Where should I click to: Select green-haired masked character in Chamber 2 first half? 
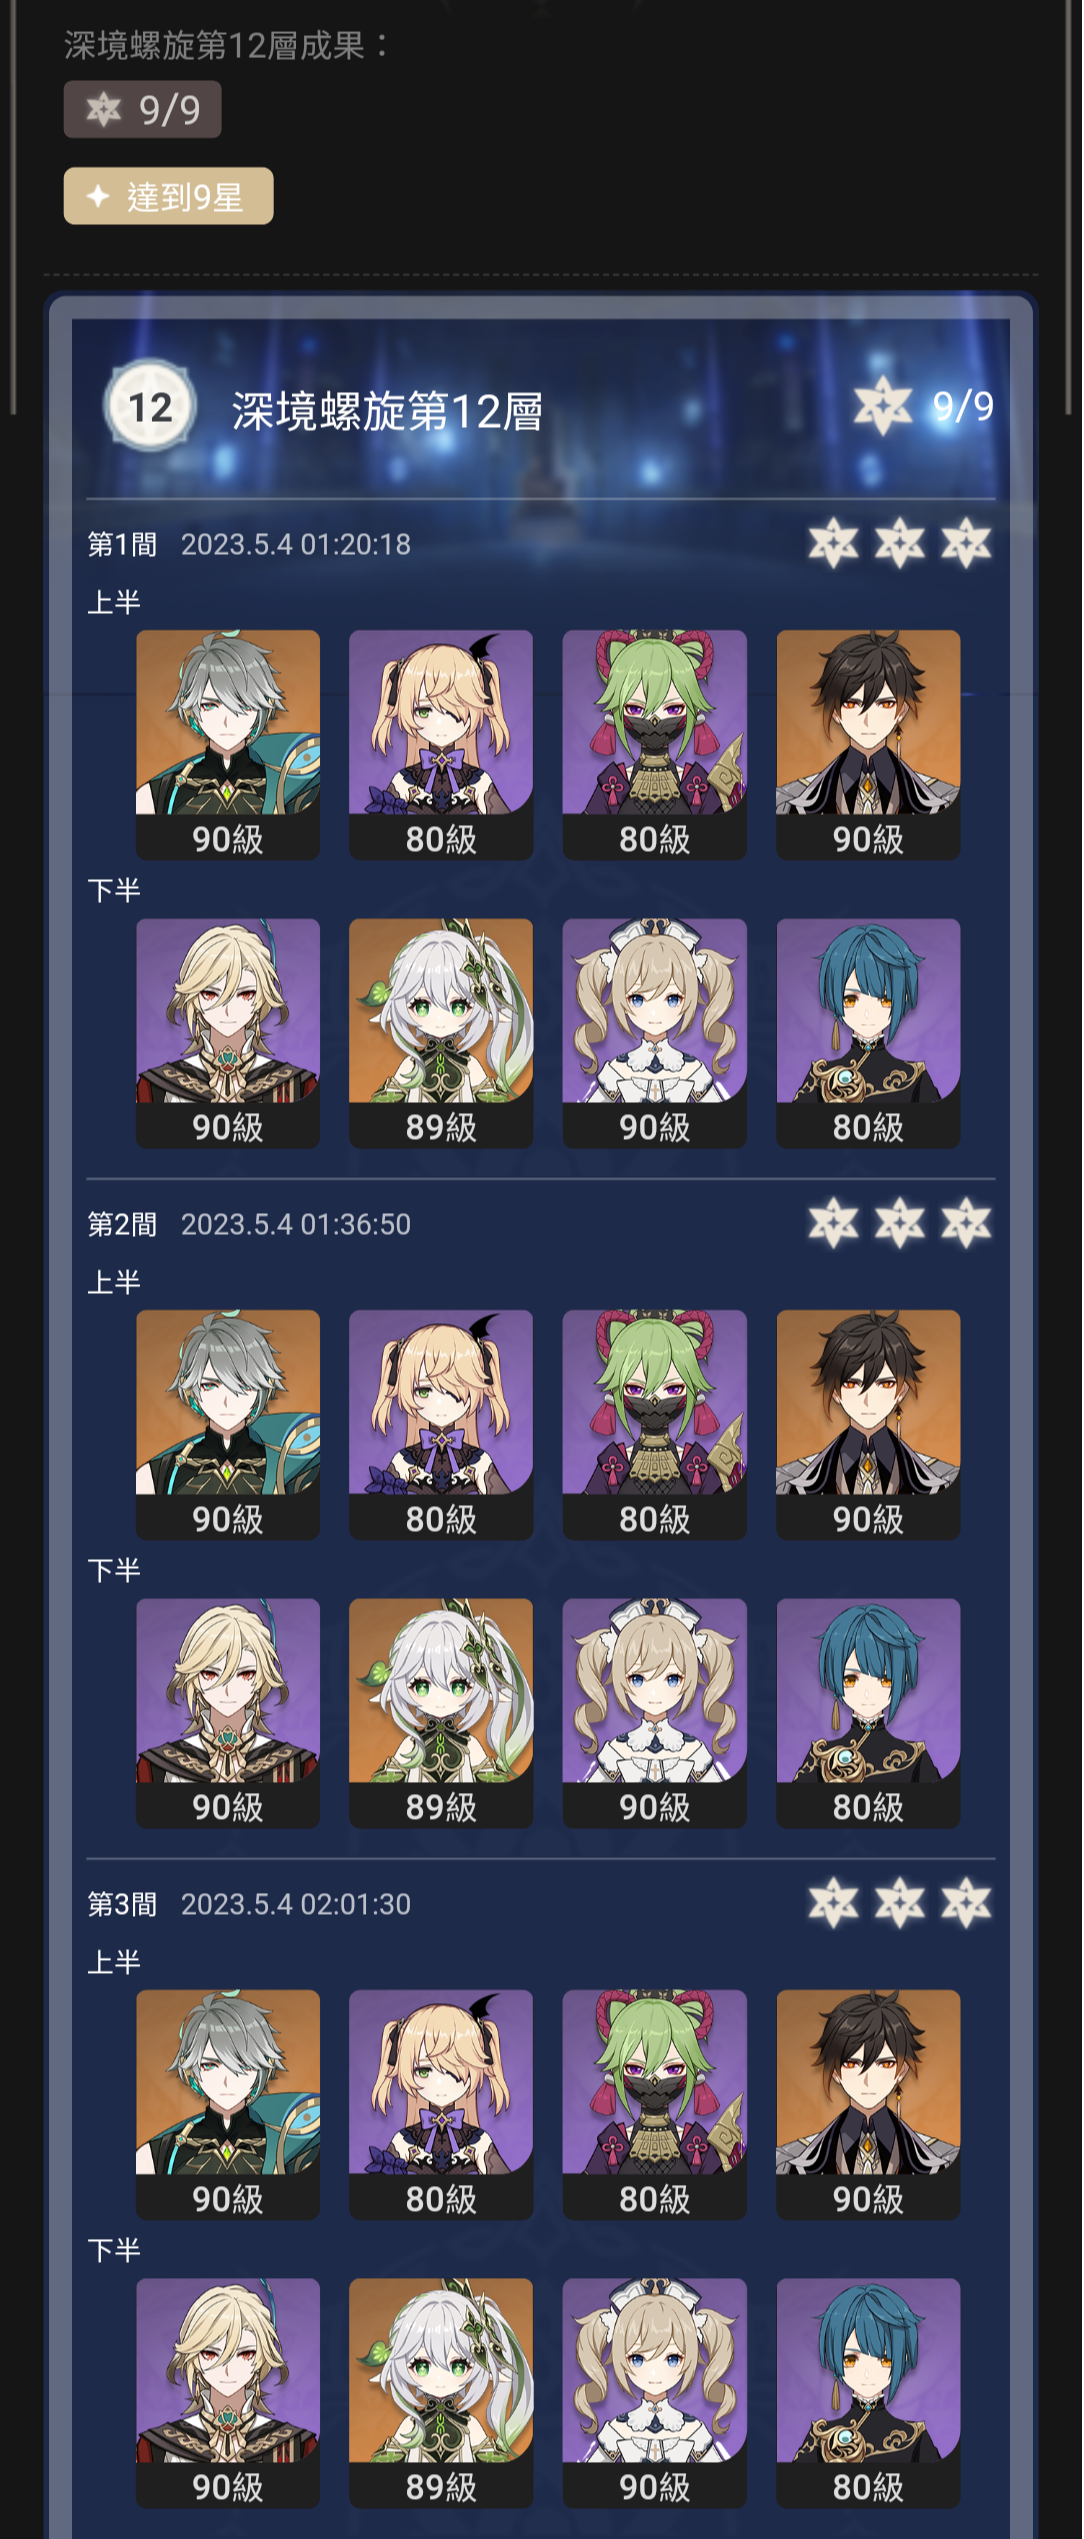[x=655, y=1424]
